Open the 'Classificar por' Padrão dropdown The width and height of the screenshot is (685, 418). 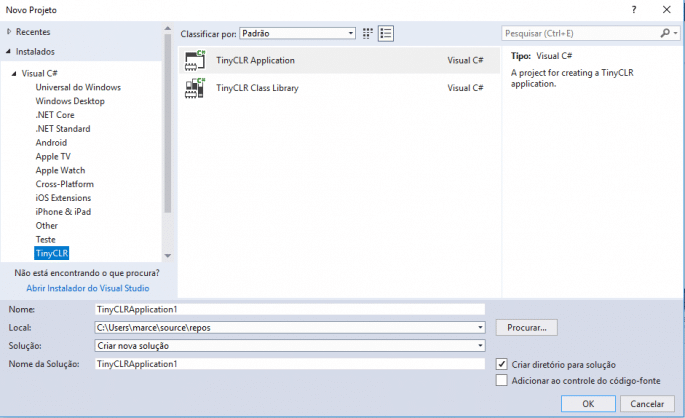pos(297,33)
